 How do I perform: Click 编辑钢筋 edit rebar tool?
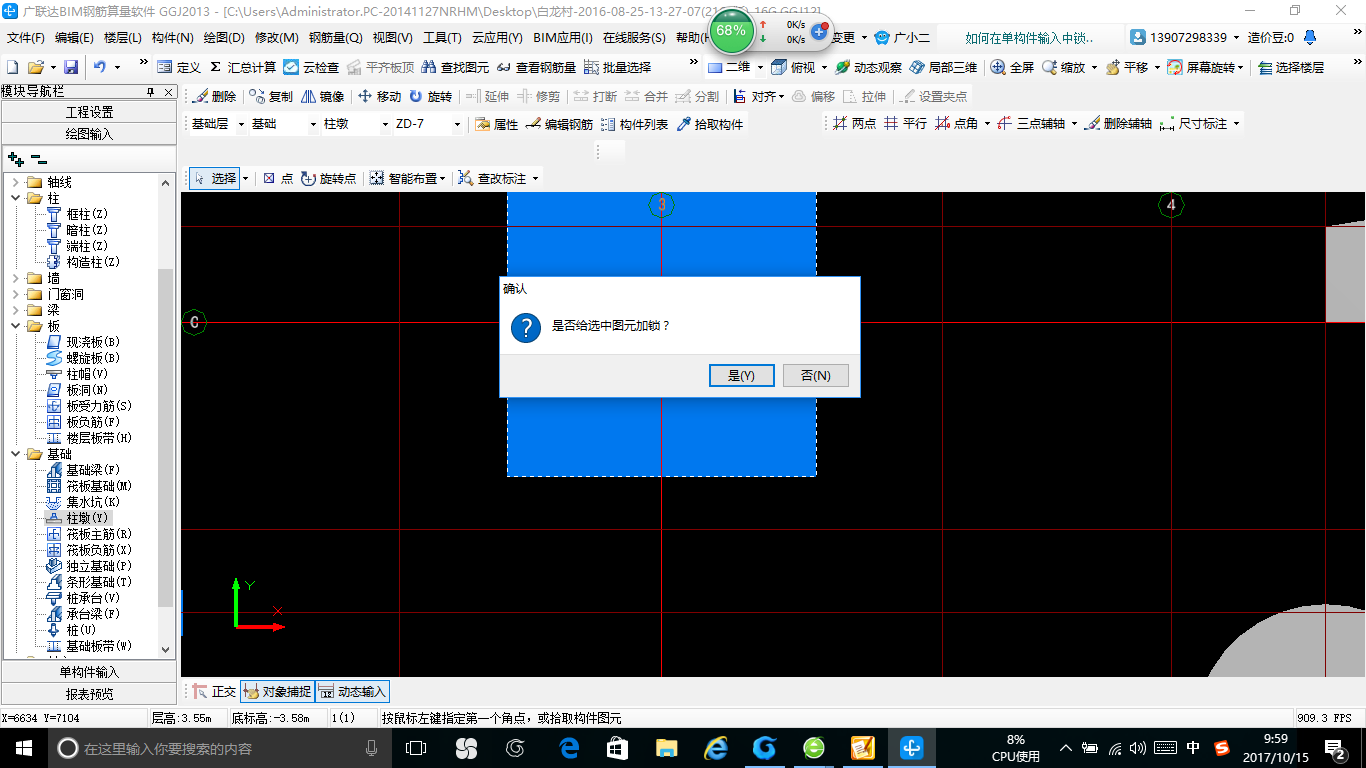[558, 124]
